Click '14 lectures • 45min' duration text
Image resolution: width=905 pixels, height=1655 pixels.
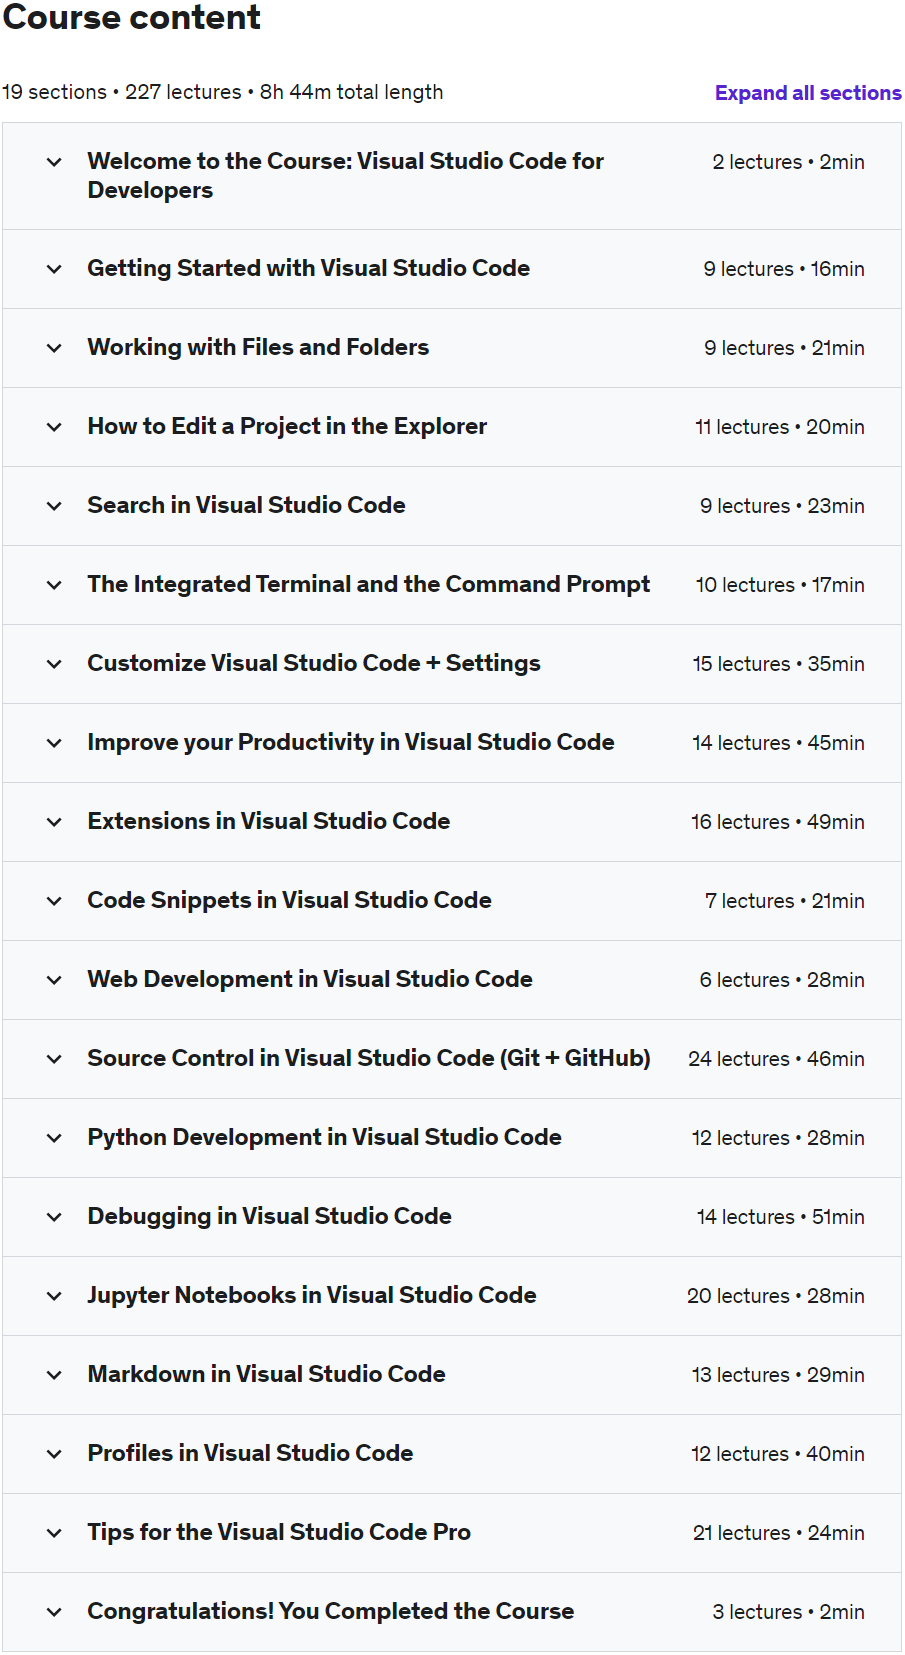pos(779,743)
